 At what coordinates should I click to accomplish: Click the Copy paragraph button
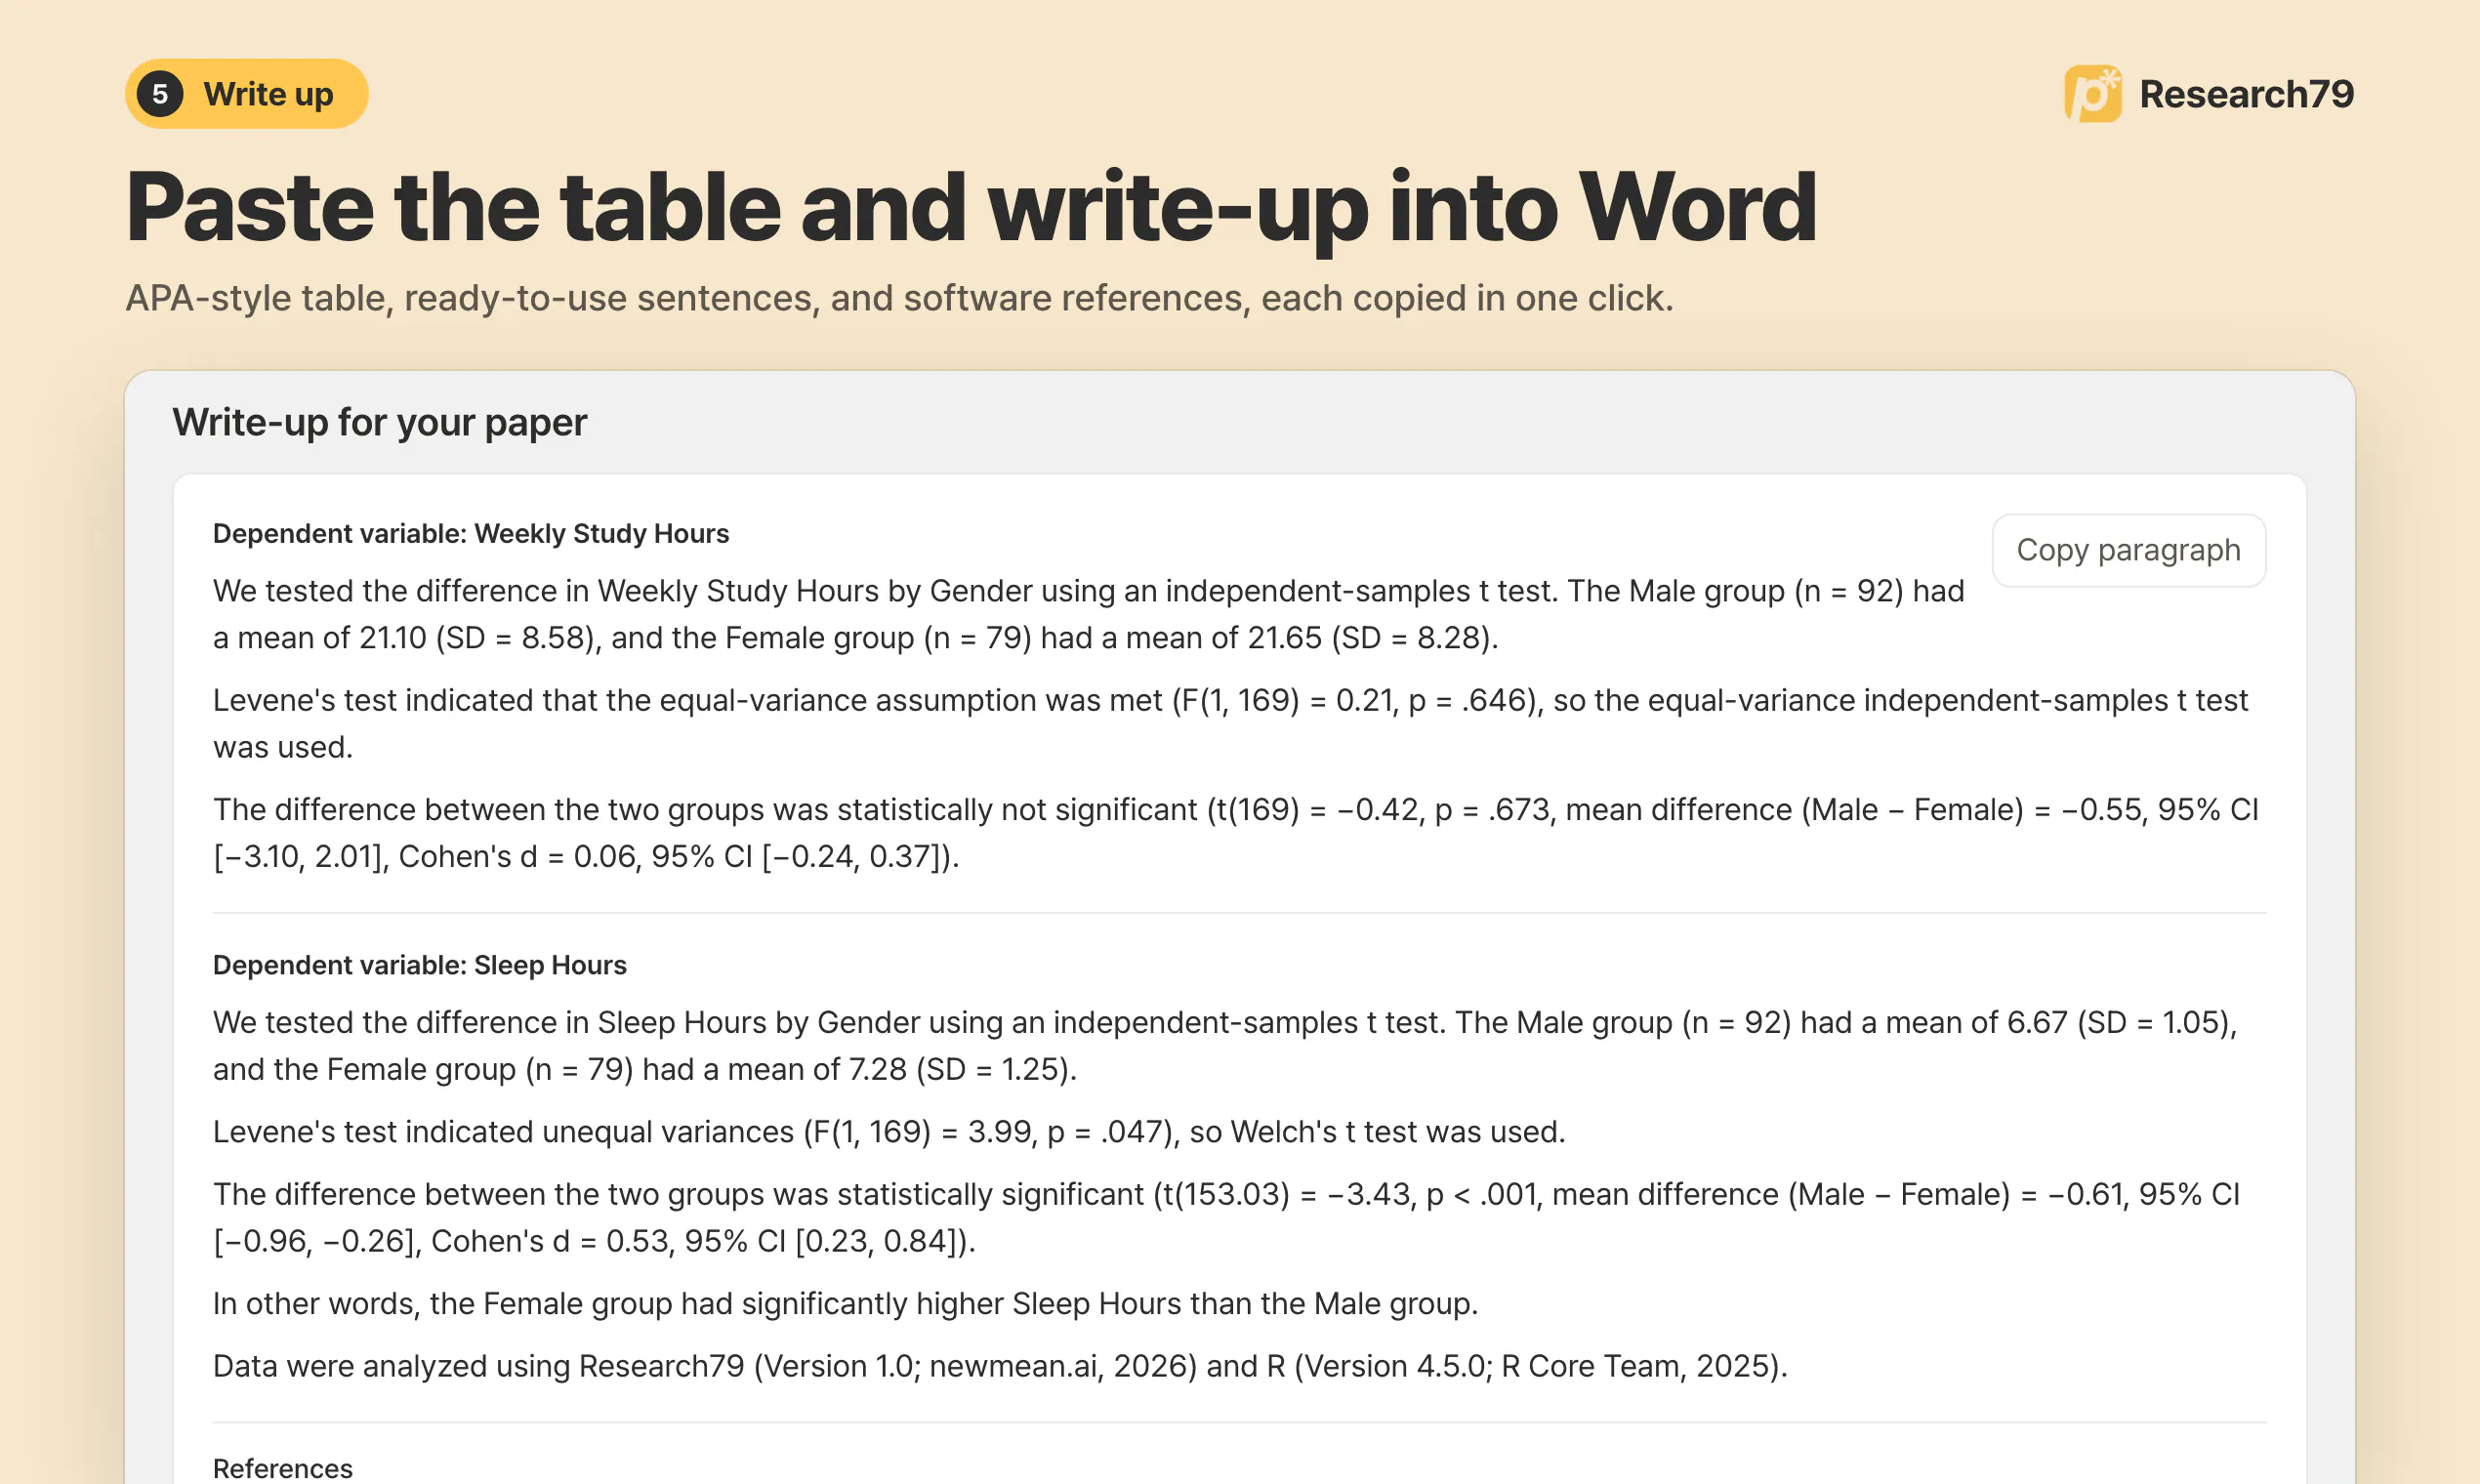[2128, 550]
